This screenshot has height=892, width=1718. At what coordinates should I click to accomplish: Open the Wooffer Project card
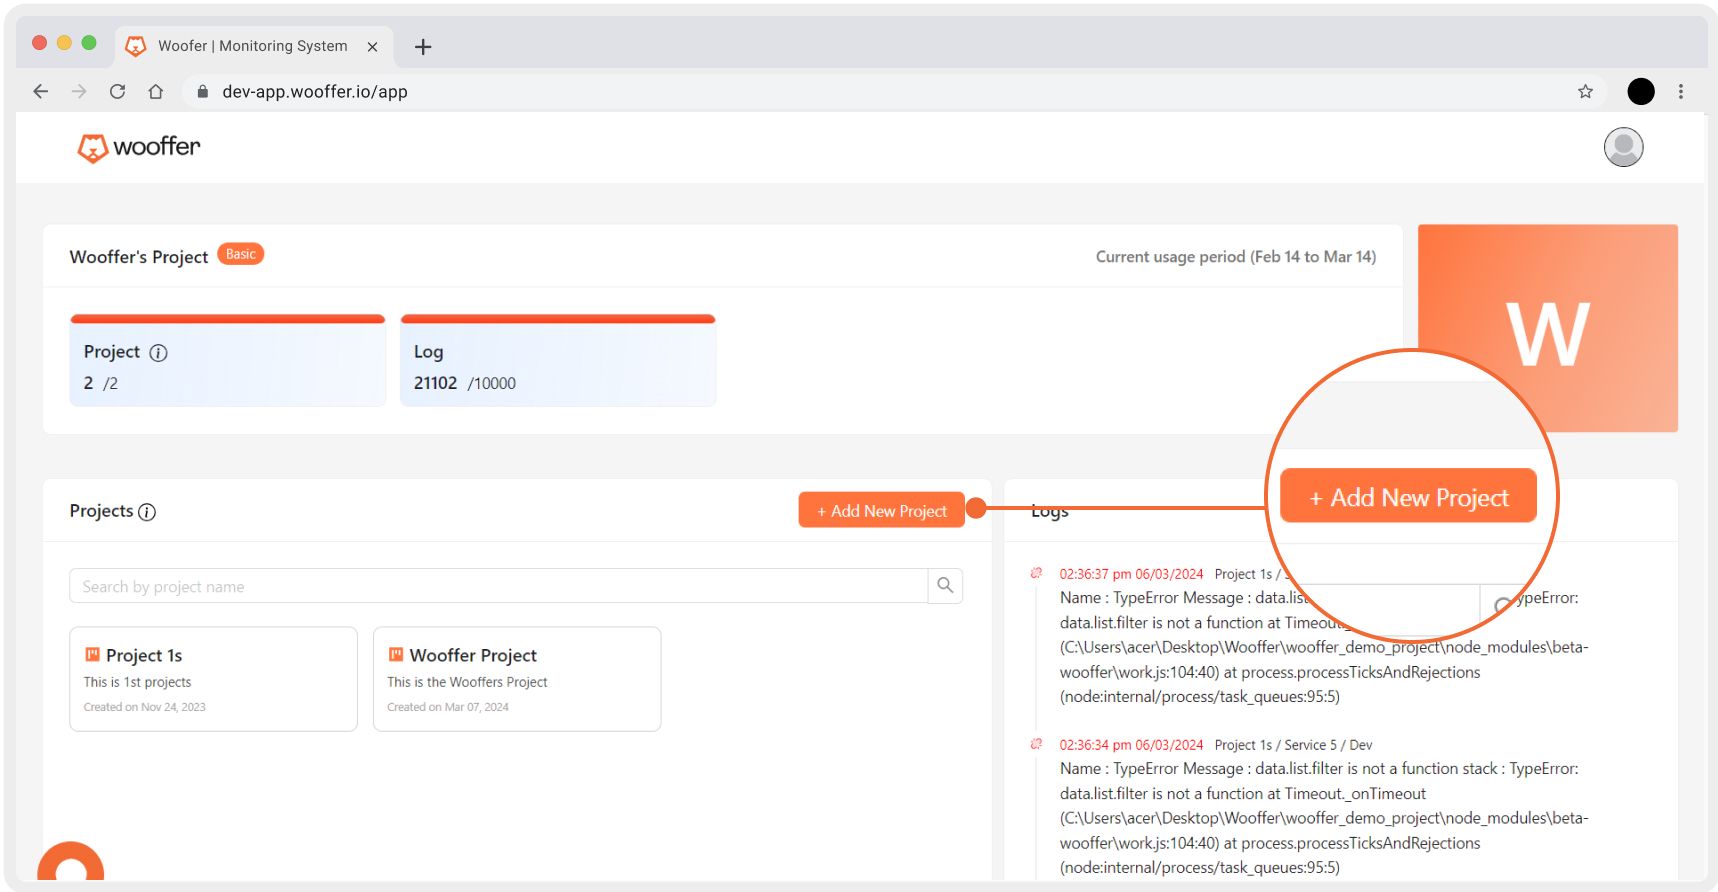[x=517, y=679]
